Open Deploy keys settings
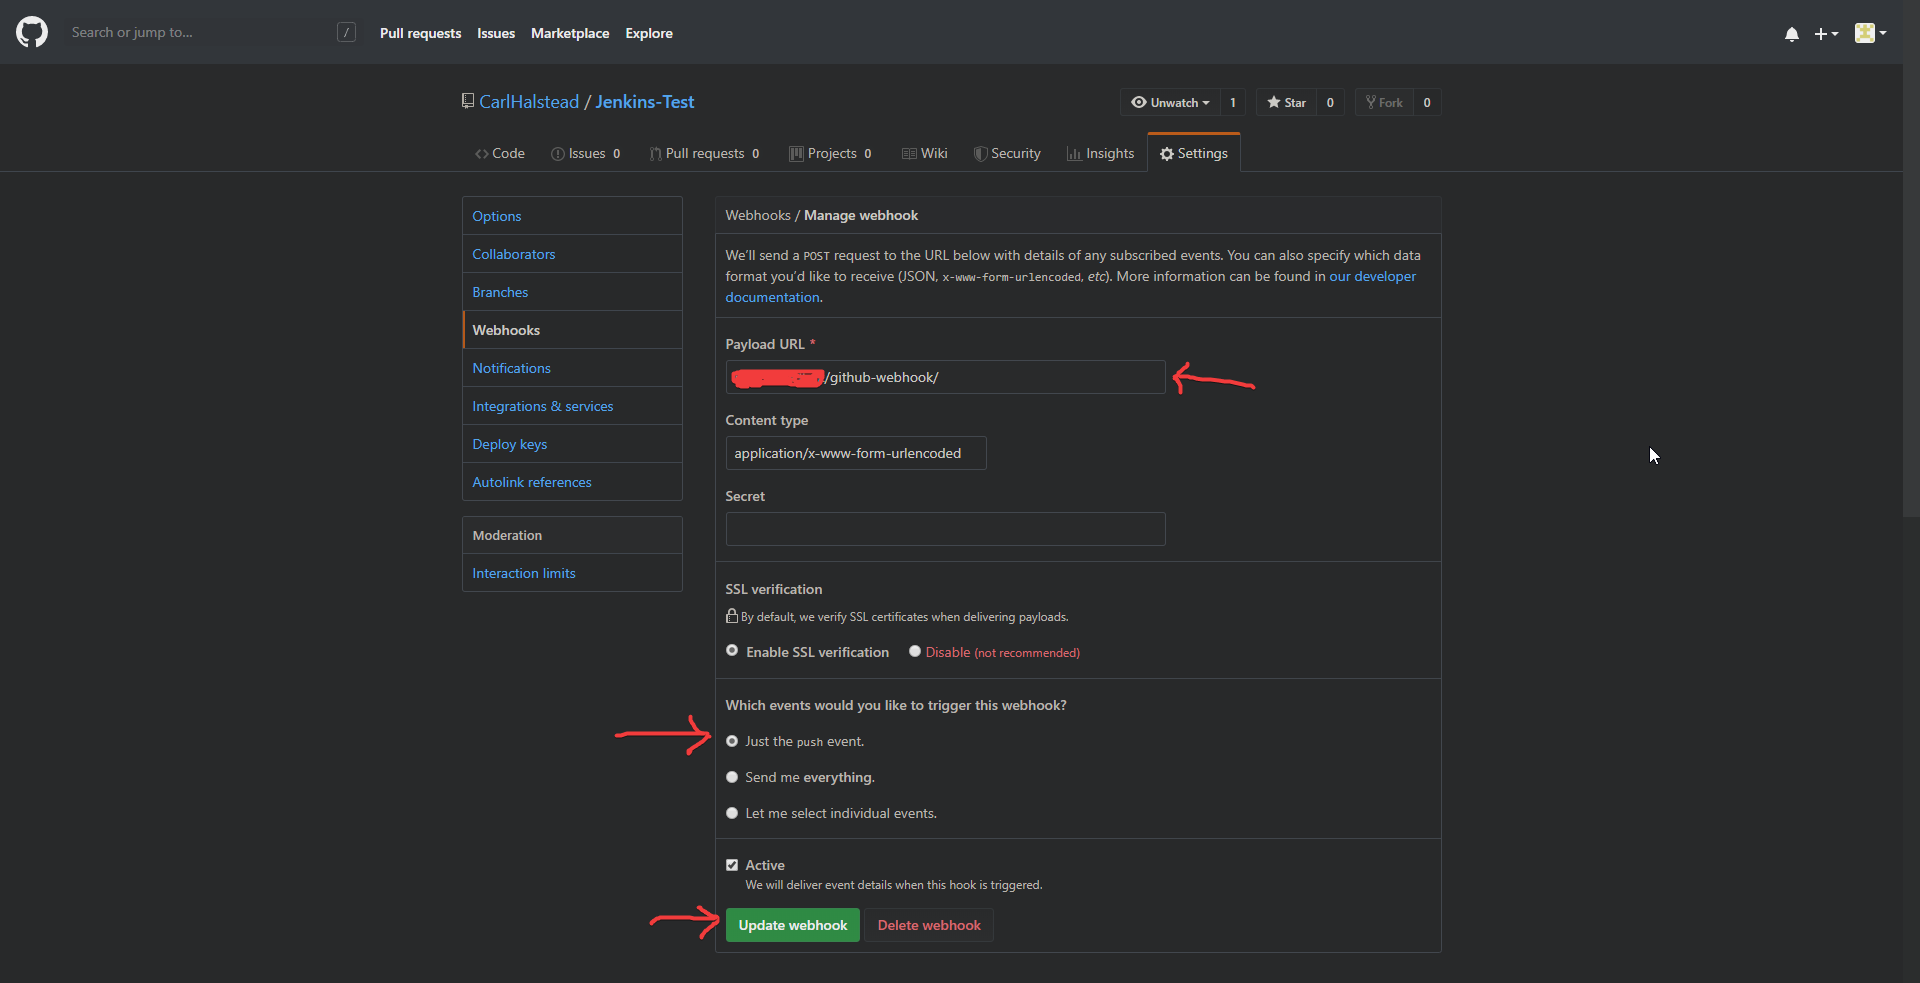The height and width of the screenshot is (983, 1920). click(572, 444)
